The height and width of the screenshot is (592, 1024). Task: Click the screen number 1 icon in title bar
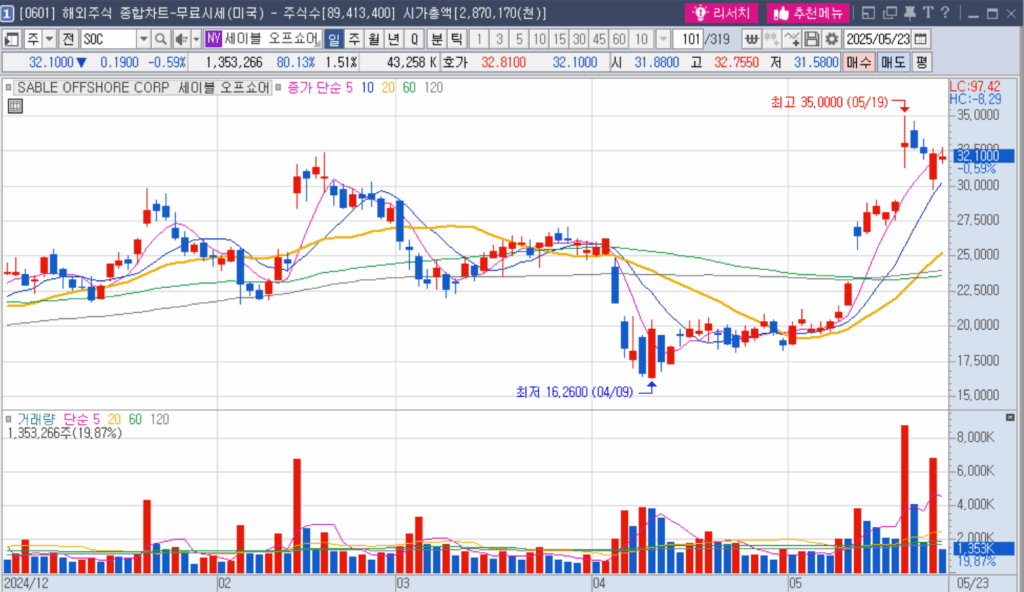tap(7, 13)
